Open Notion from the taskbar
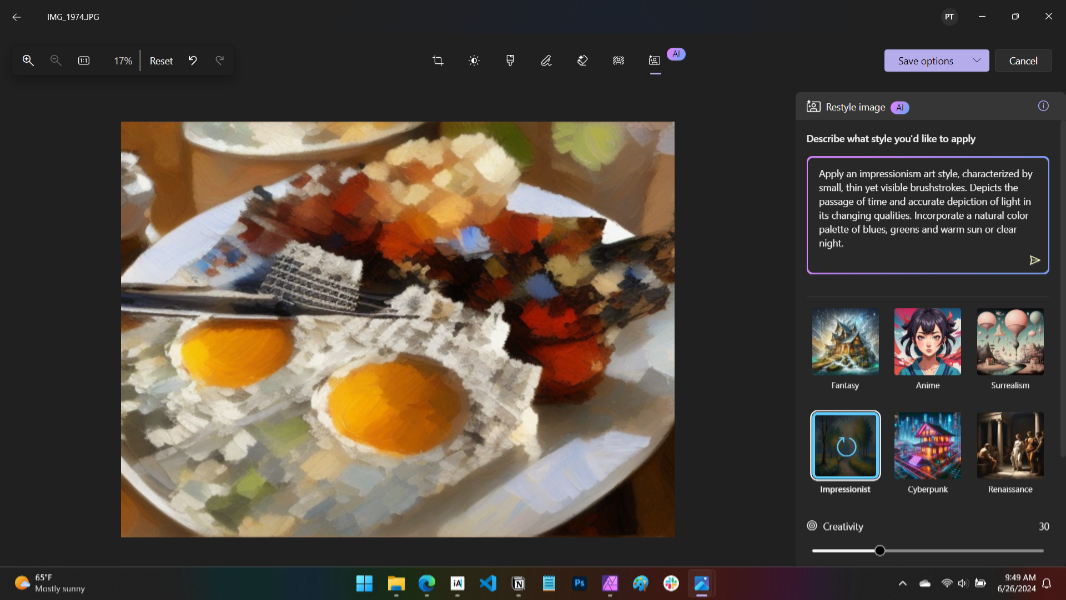The image size is (1066, 600). tap(518, 583)
